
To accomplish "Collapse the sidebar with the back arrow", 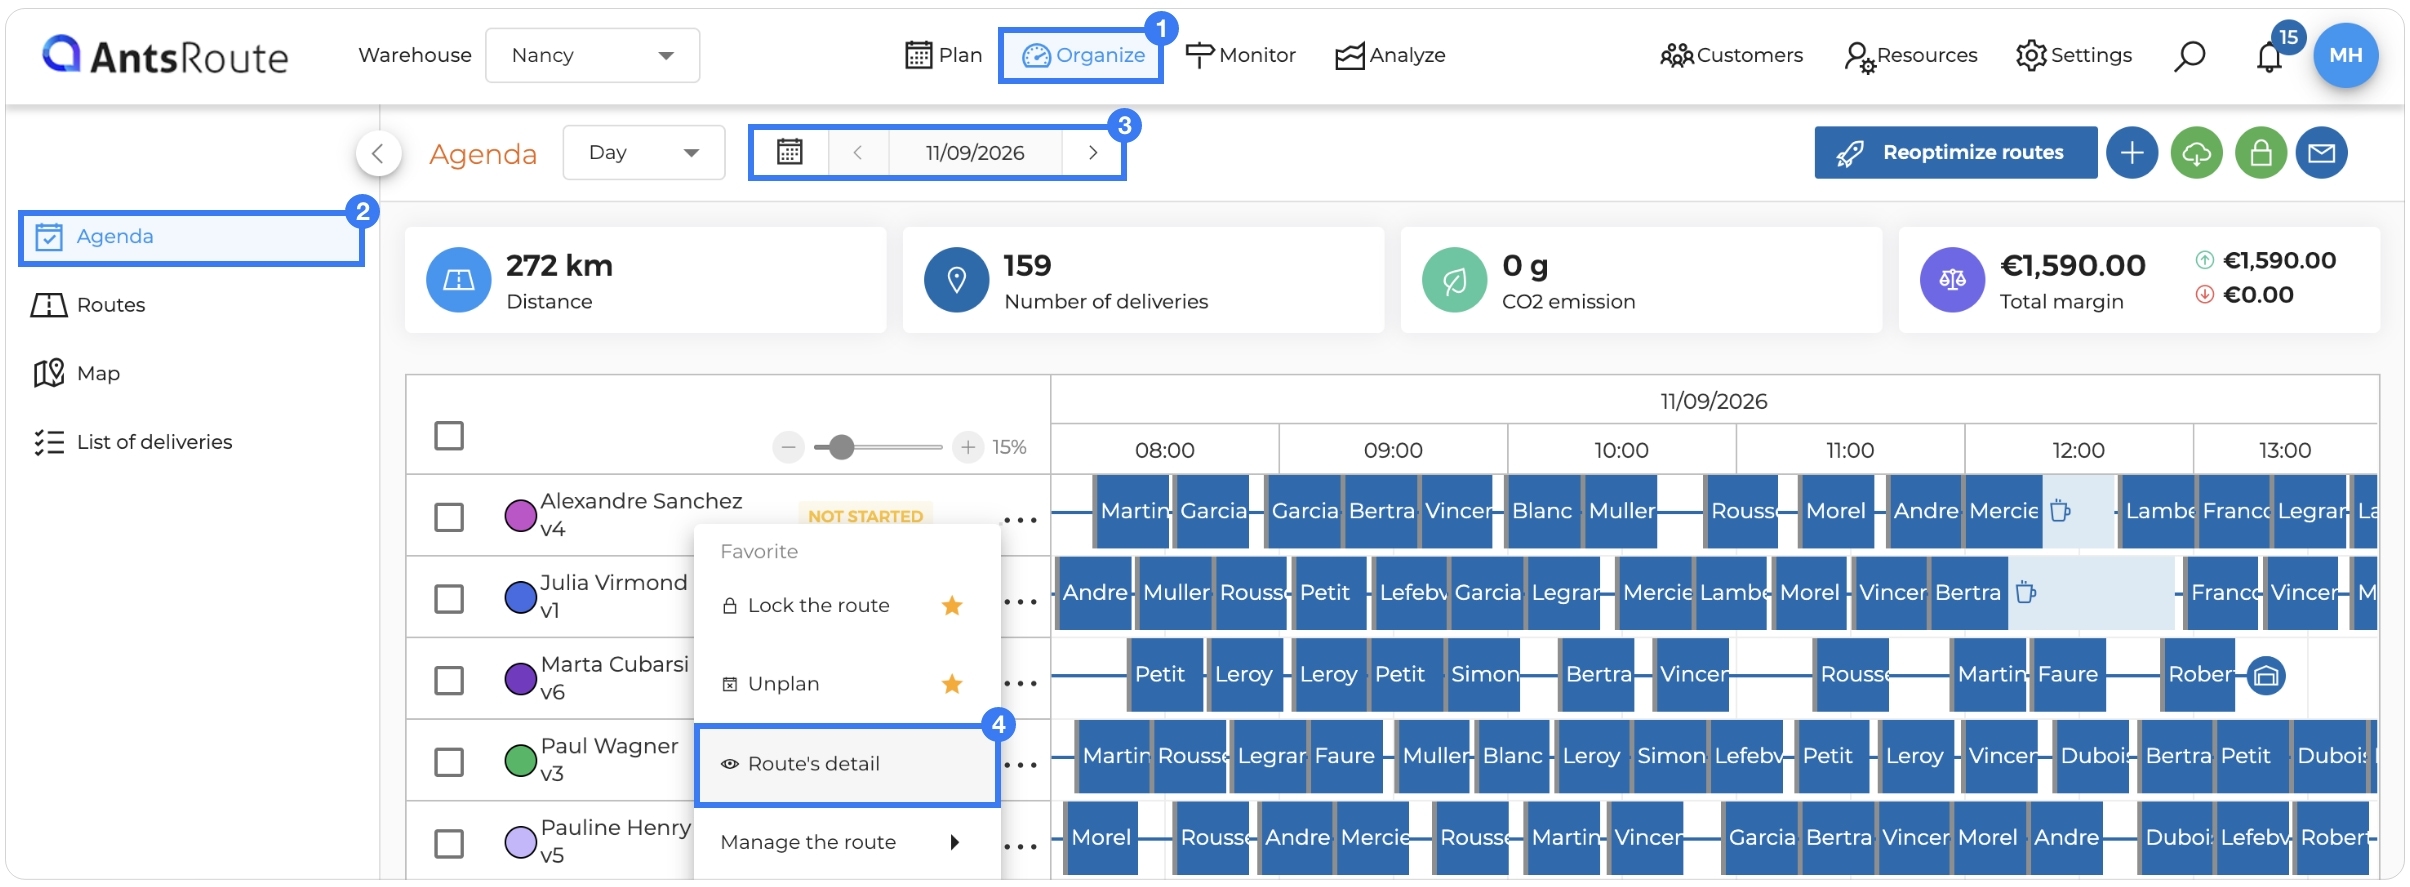I will pos(378,153).
